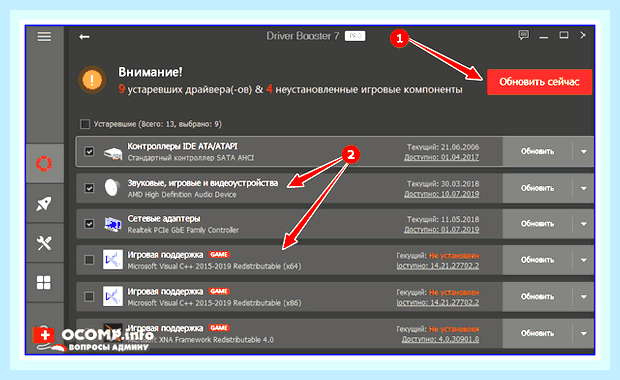This screenshot has height=380, width=620.
Task: Open the Boost rocket sidebar icon
Action: [44, 203]
